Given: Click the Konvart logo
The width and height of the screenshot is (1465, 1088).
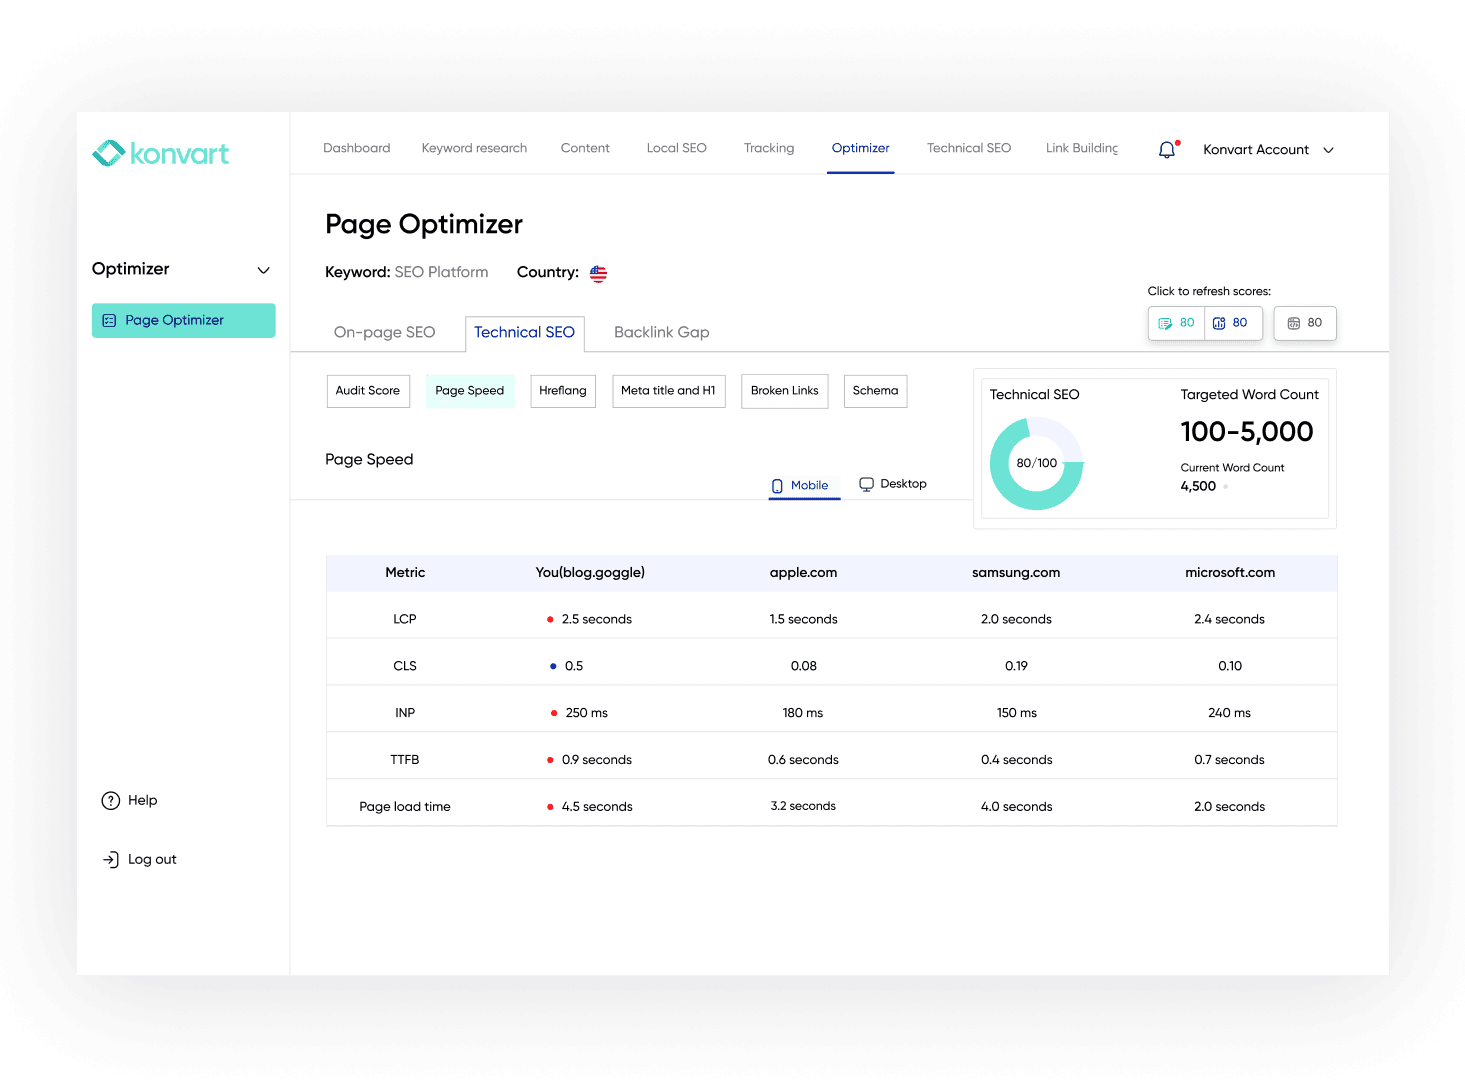Looking at the screenshot, I should [160, 152].
